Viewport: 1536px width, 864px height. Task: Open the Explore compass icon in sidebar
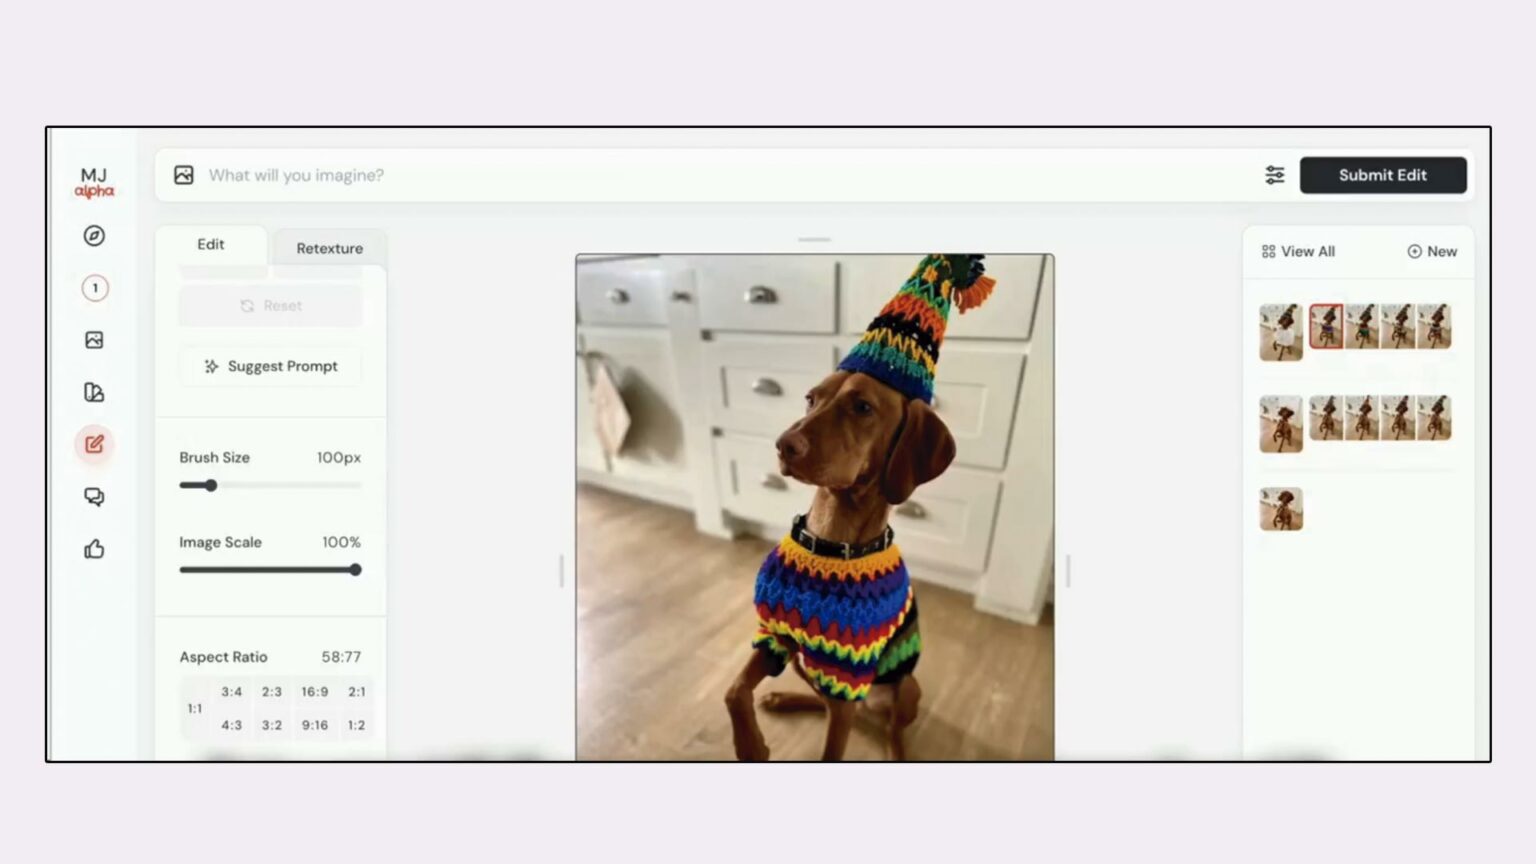click(94, 236)
